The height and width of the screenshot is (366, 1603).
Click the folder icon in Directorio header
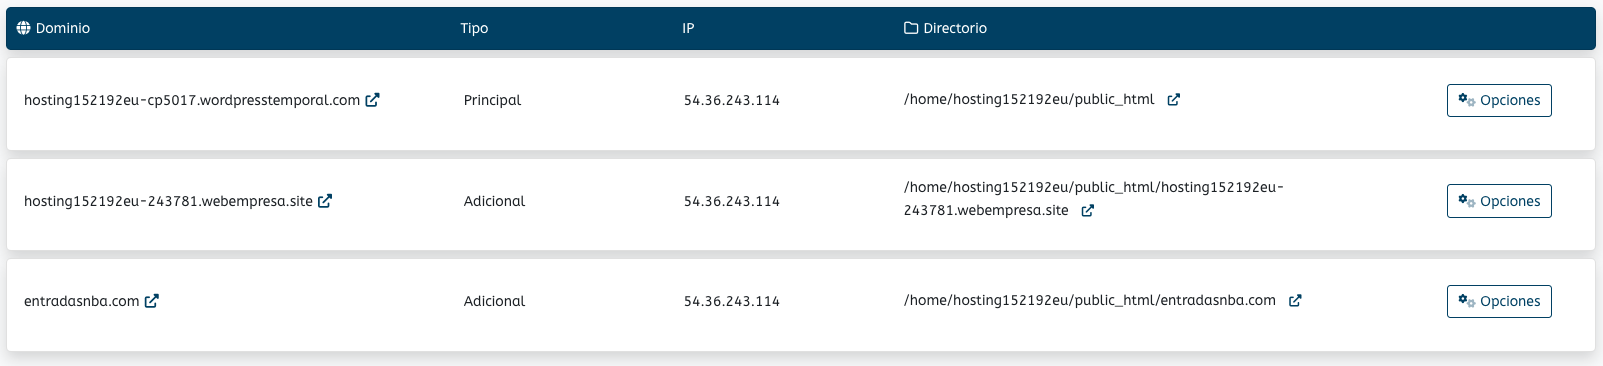point(911,28)
